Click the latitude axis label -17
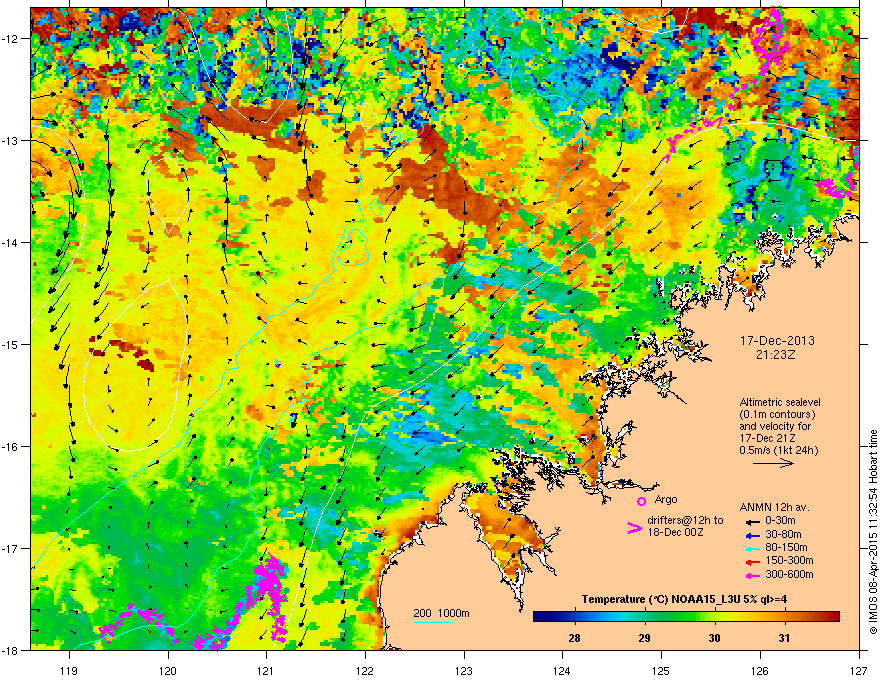This screenshot has height=680, width=880. [x=10, y=548]
